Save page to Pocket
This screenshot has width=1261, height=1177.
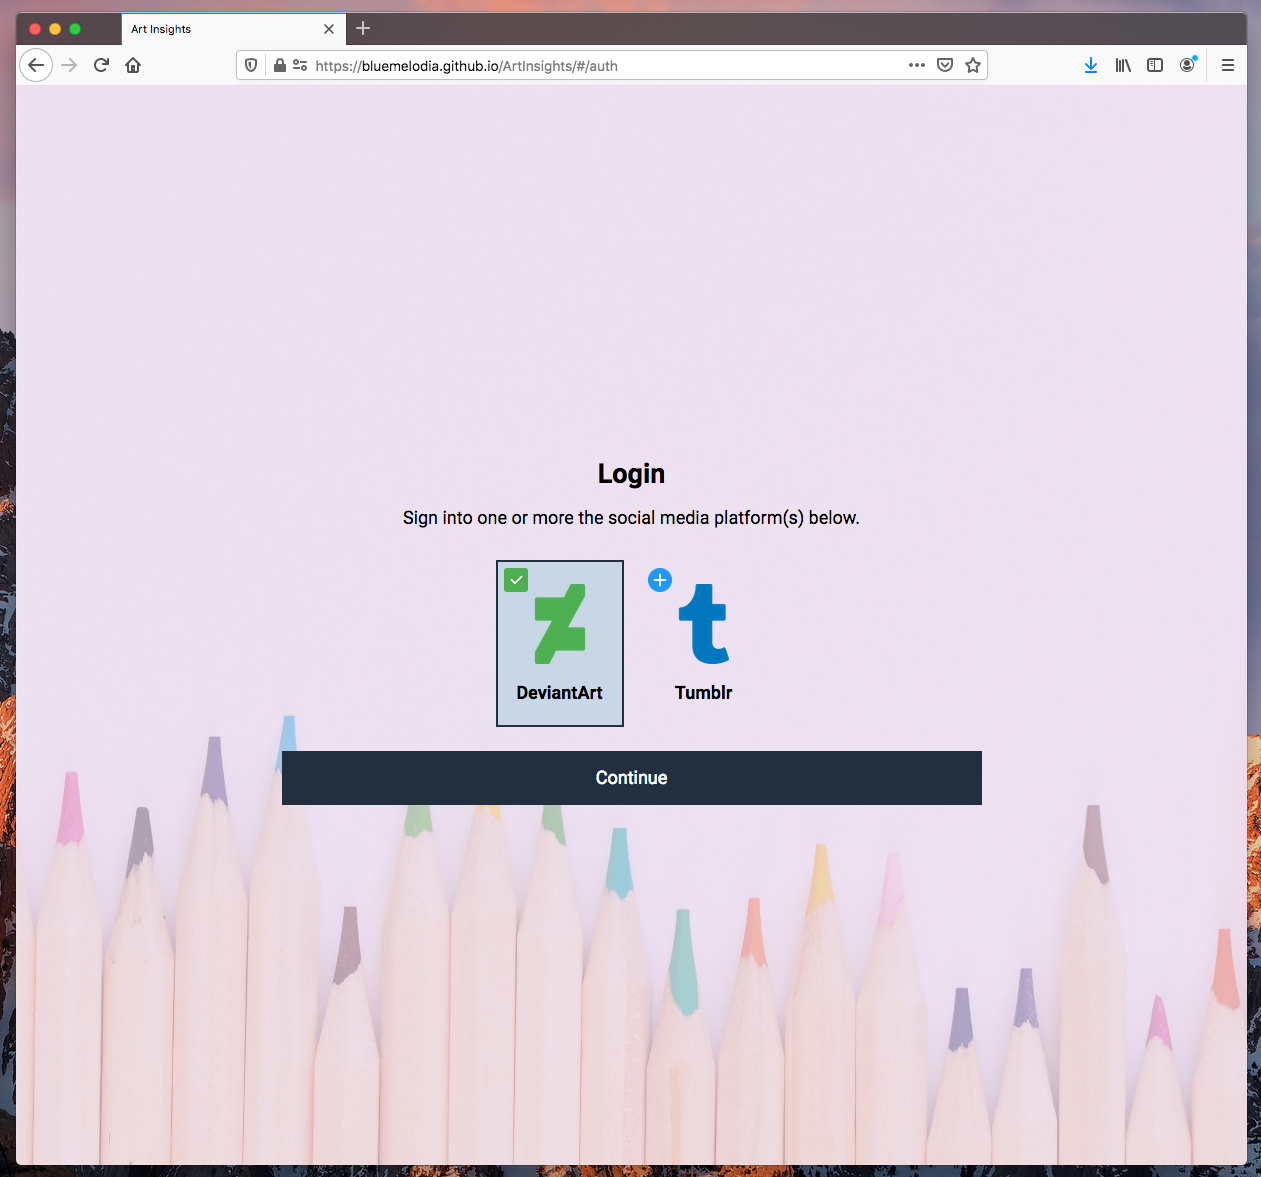coord(945,65)
